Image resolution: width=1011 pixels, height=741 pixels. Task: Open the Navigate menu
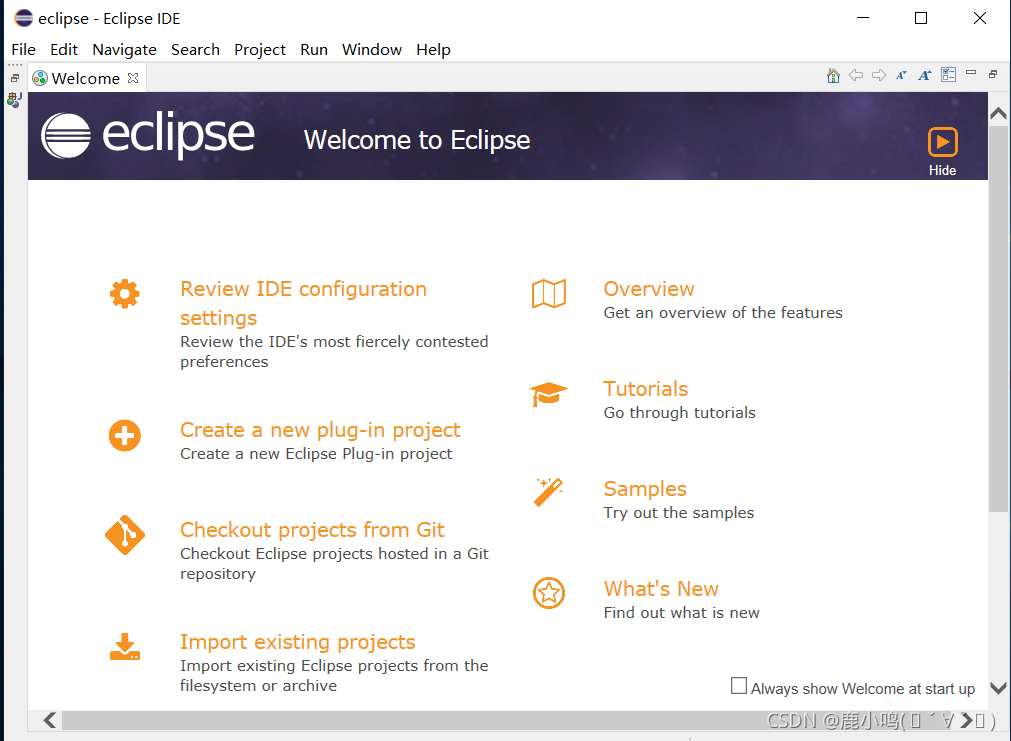124,50
